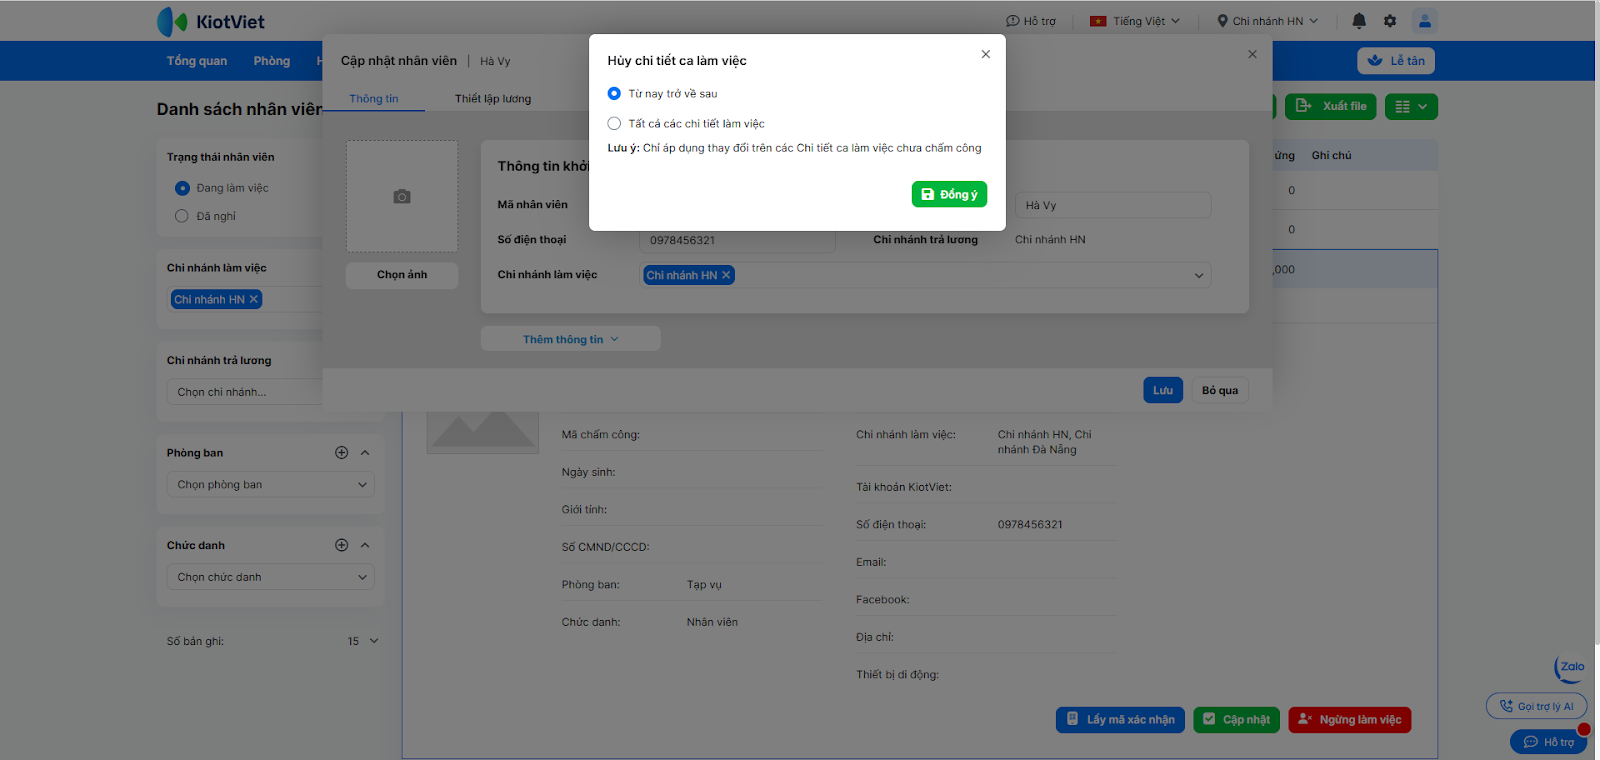Image resolution: width=1600 pixels, height=760 pixels.
Task: Remove the Chi nhánh HN filter tag in sidebar
Action: pyautogui.click(x=254, y=299)
